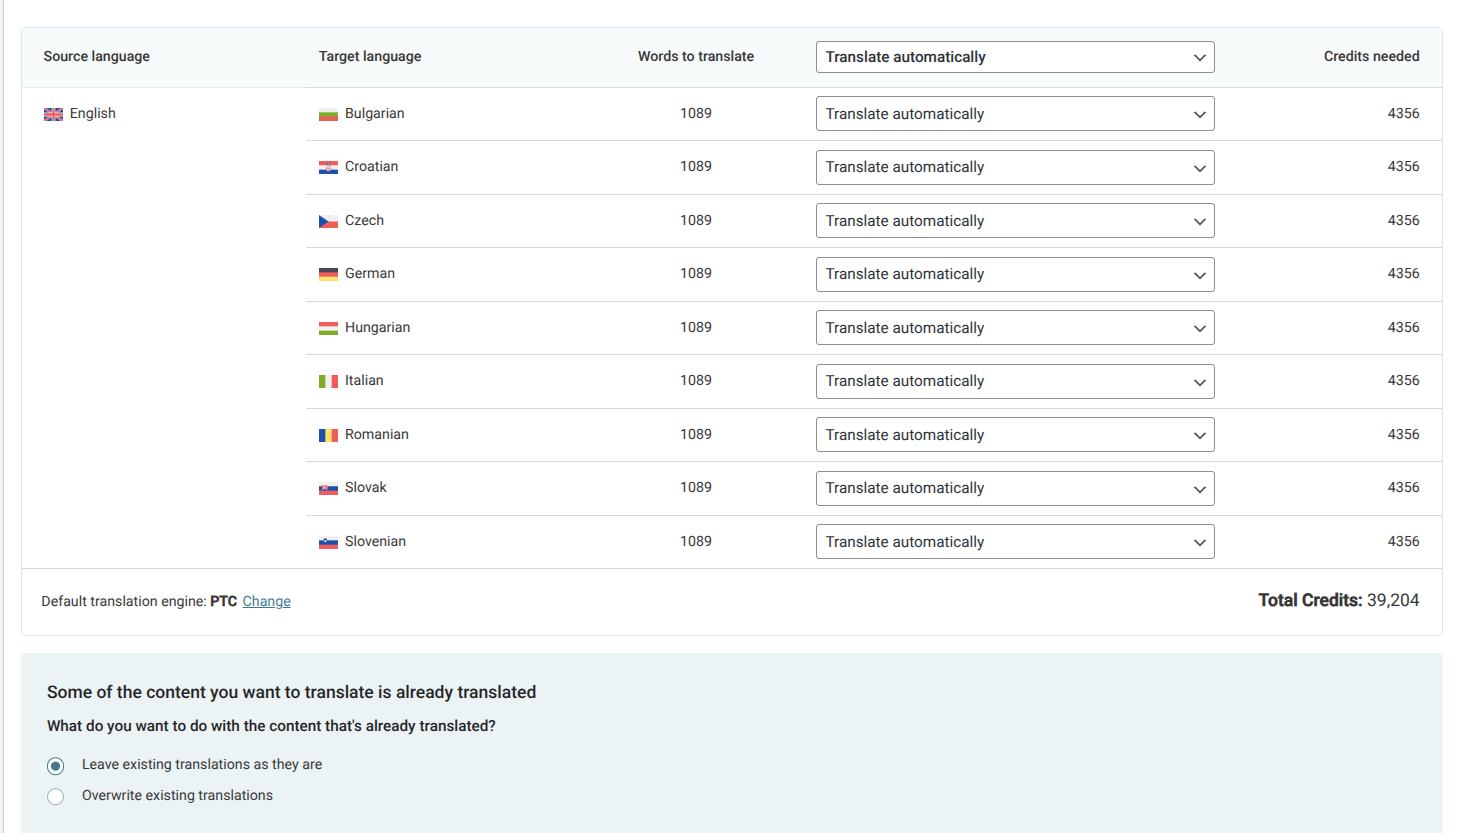
Task: Click the Romanian flag icon
Action: [328, 435]
